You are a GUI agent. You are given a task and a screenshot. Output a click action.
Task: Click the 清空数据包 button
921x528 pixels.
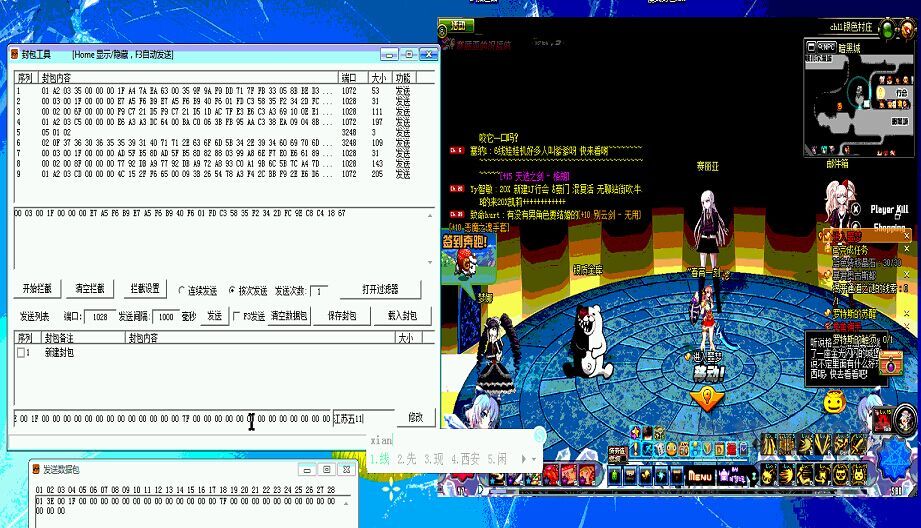click(289, 316)
